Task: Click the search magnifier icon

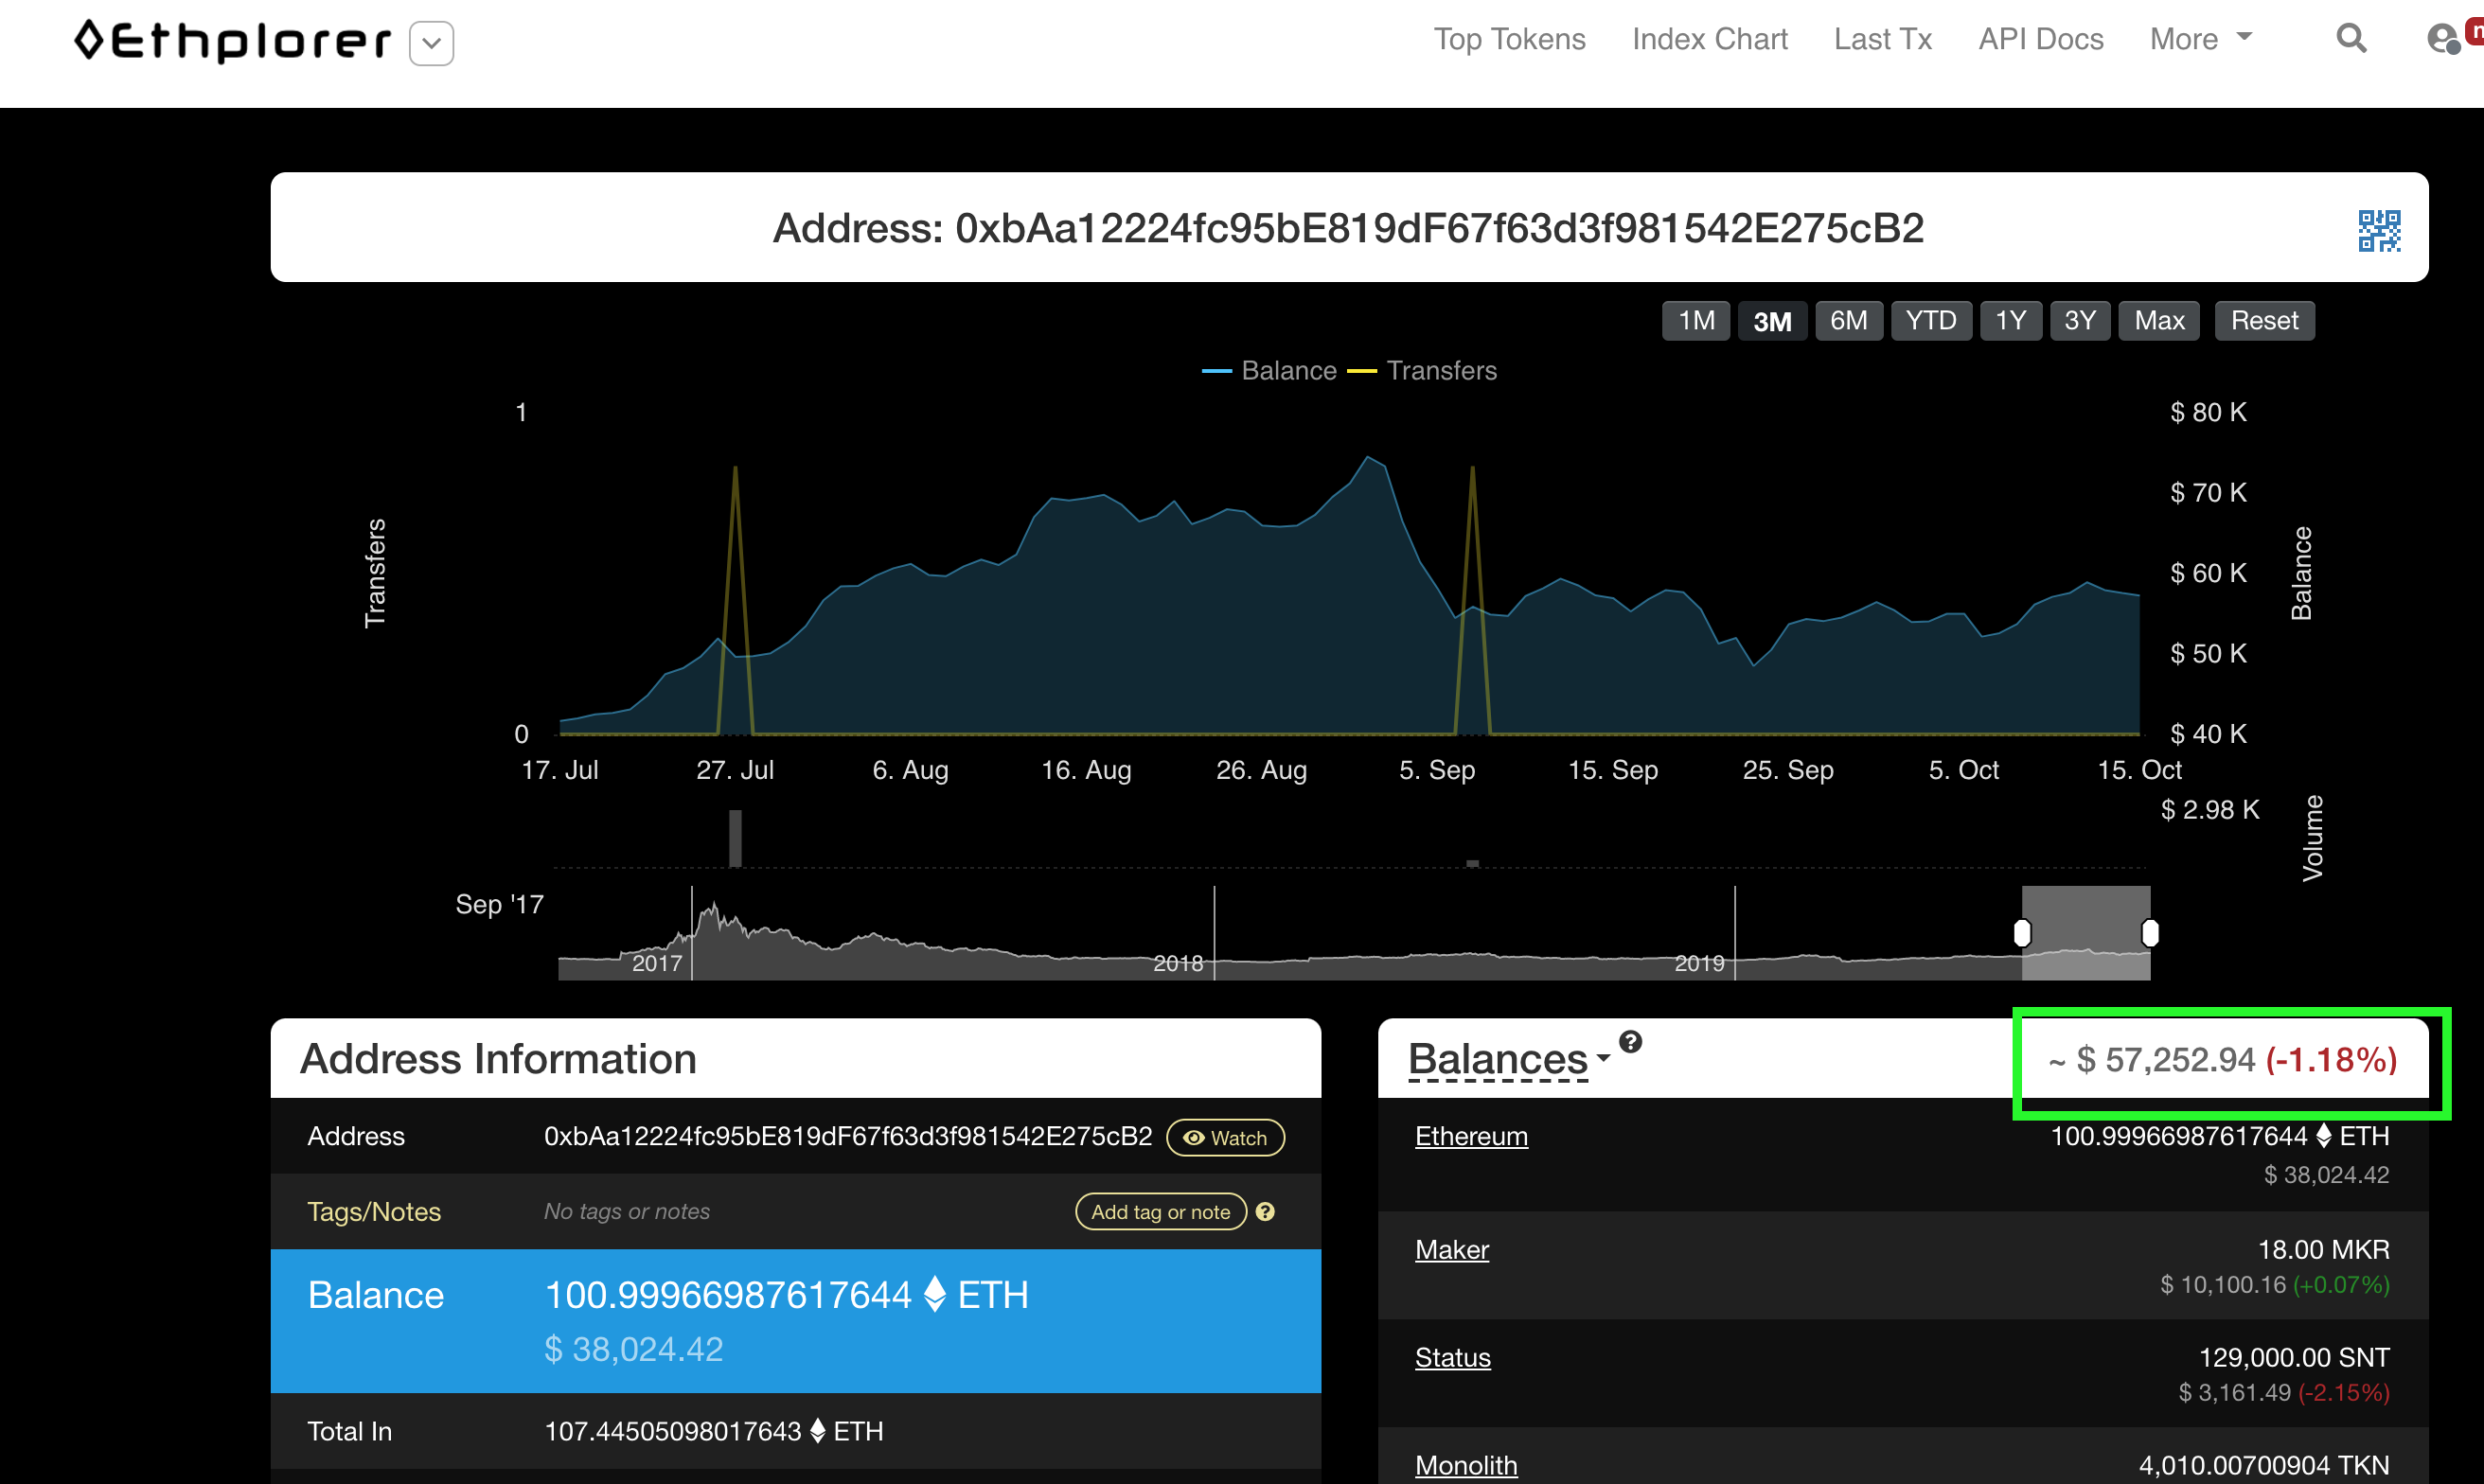Action: click(2350, 39)
